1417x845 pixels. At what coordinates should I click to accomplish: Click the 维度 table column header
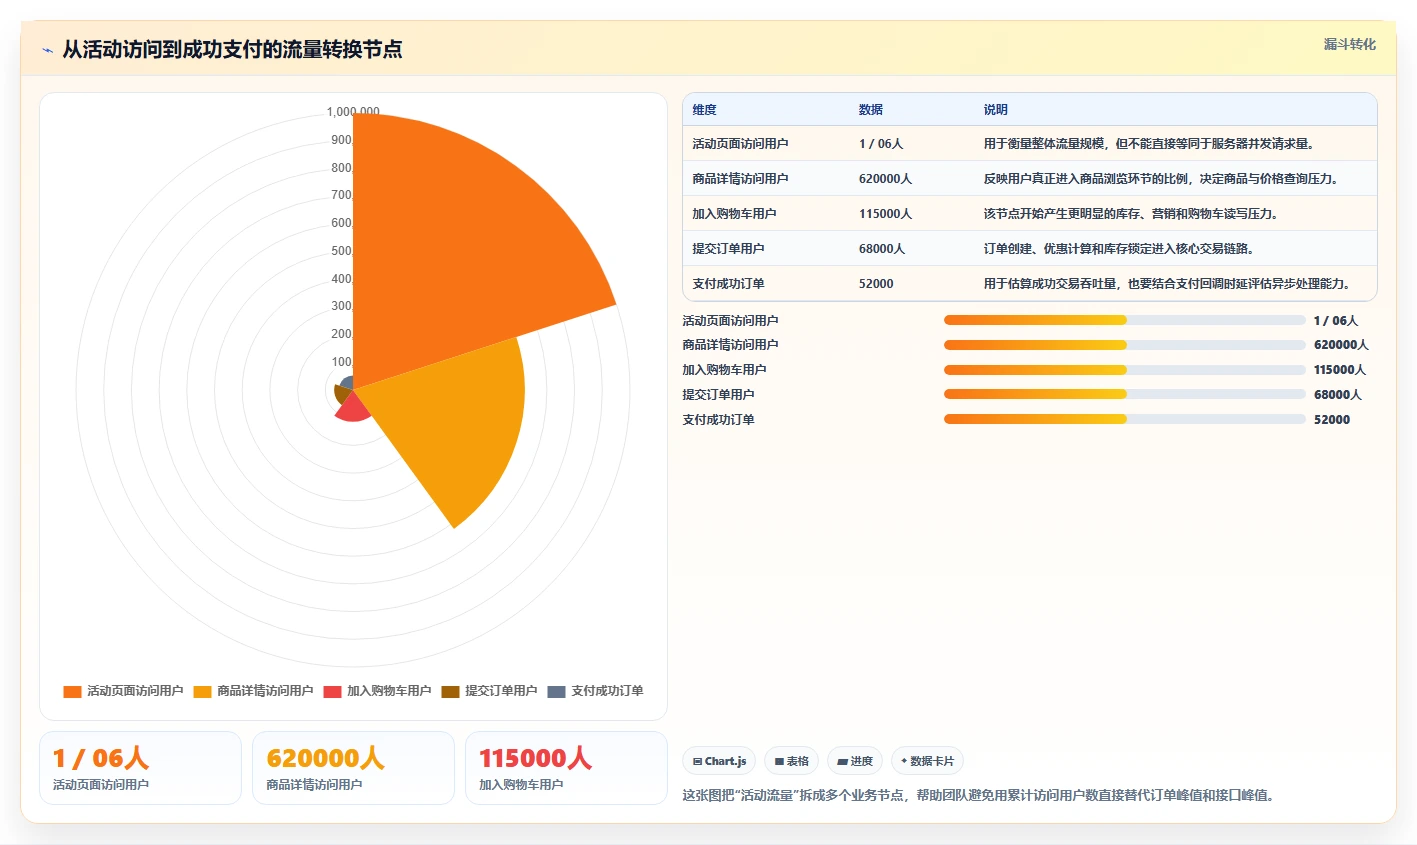coord(705,110)
